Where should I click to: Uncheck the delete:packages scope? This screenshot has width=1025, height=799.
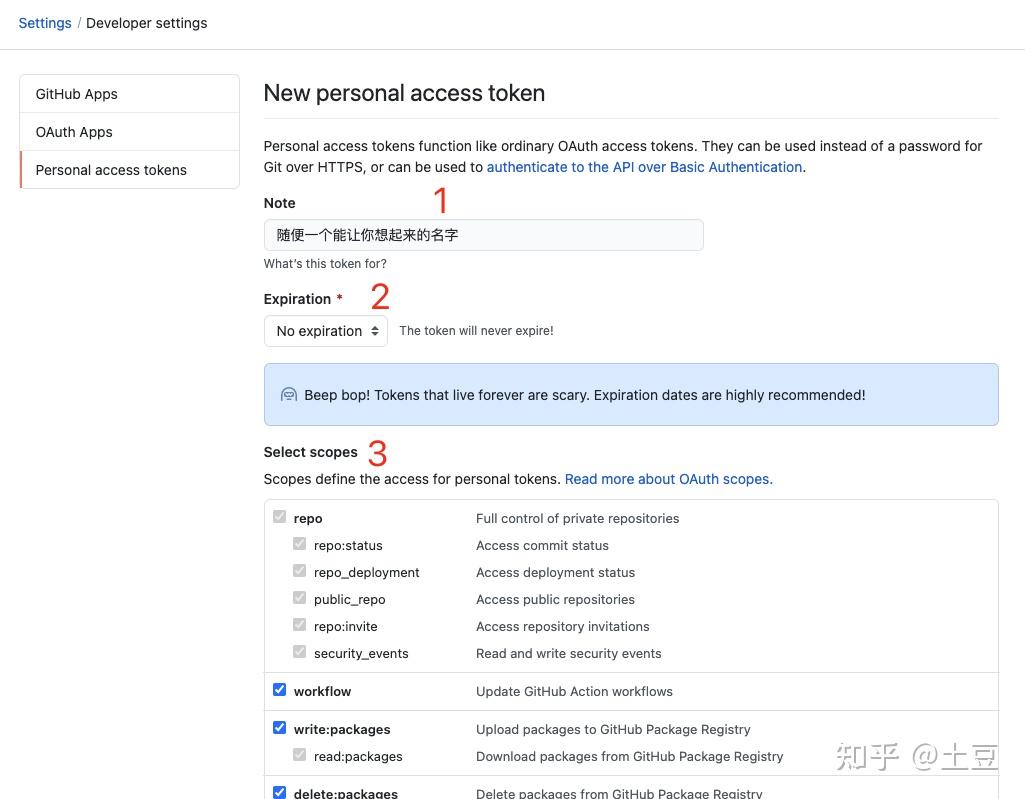pyautogui.click(x=279, y=791)
